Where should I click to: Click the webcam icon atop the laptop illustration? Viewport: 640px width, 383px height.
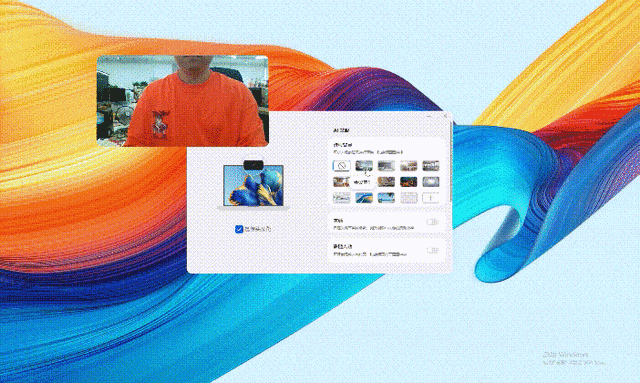253,165
